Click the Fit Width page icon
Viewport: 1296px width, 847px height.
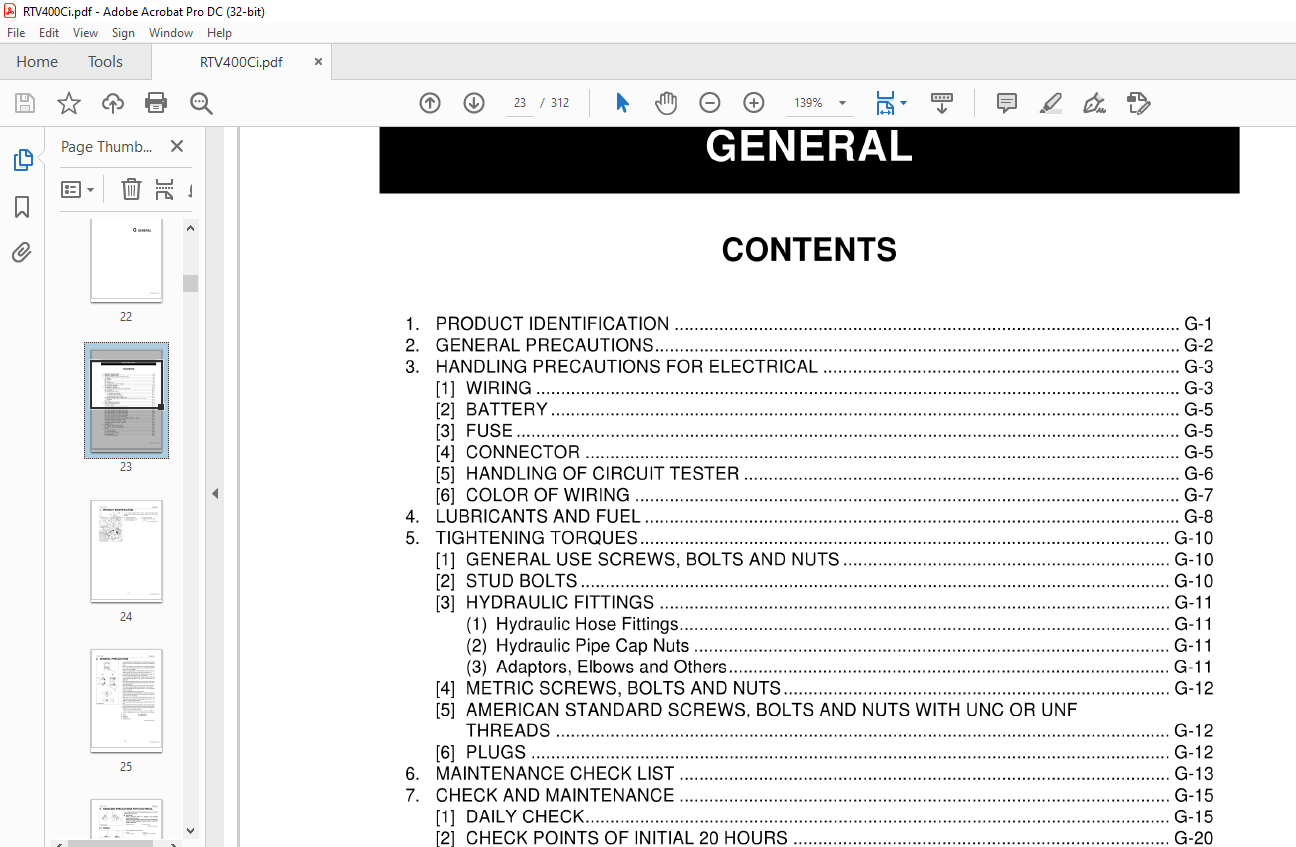point(885,103)
